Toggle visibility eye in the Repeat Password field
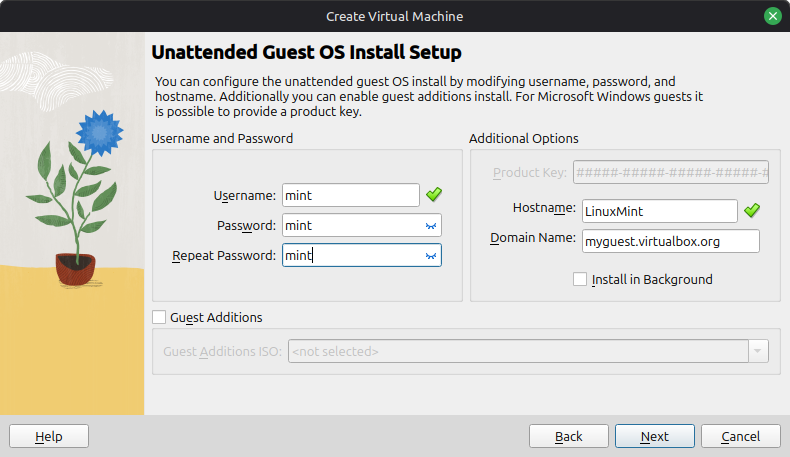The height and width of the screenshot is (457, 790). pos(430,256)
